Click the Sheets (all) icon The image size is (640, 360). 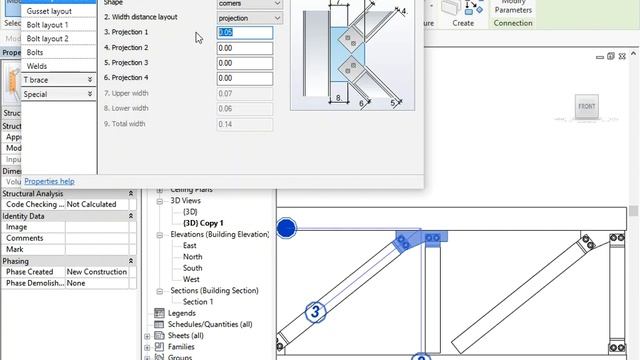159,336
